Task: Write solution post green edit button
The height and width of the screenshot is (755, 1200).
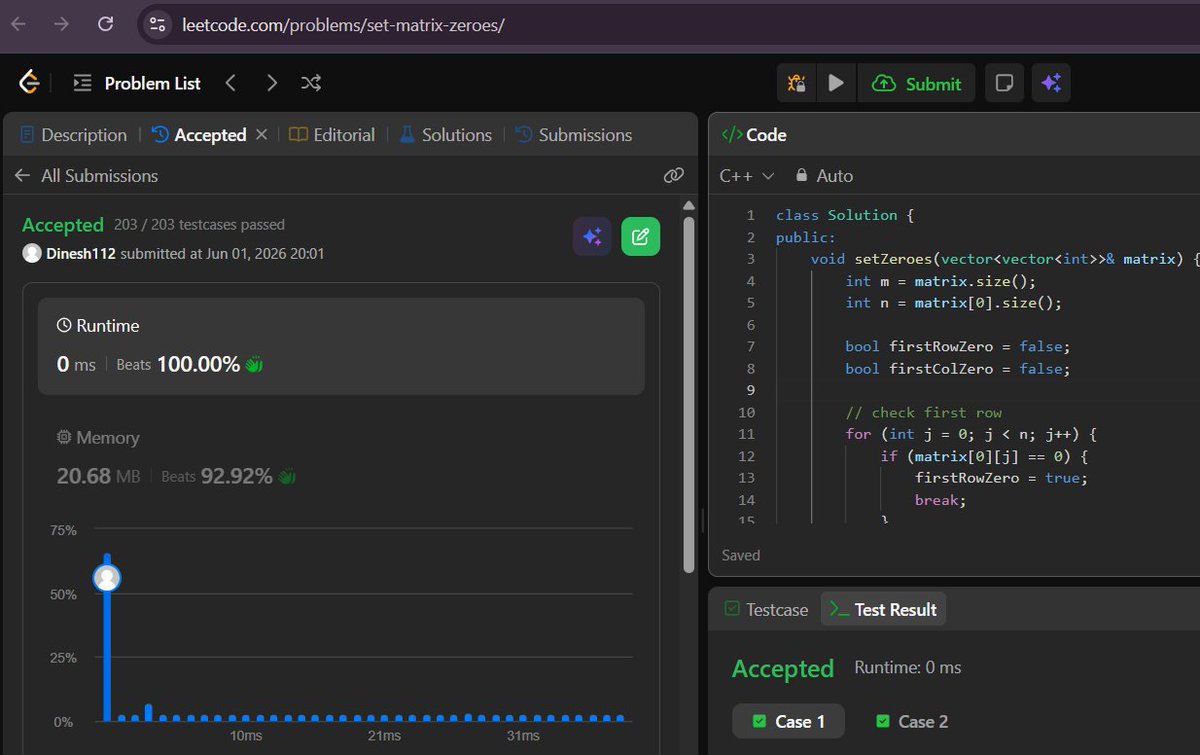Action: [x=641, y=237]
